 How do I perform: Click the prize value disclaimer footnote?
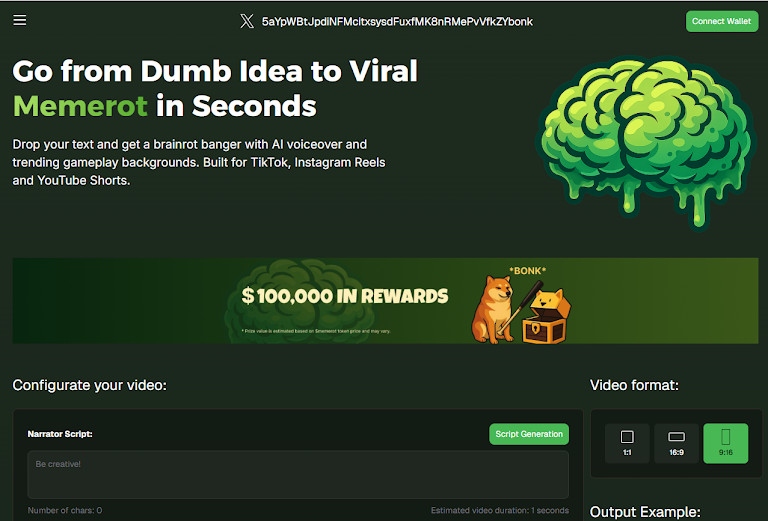click(316, 331)
